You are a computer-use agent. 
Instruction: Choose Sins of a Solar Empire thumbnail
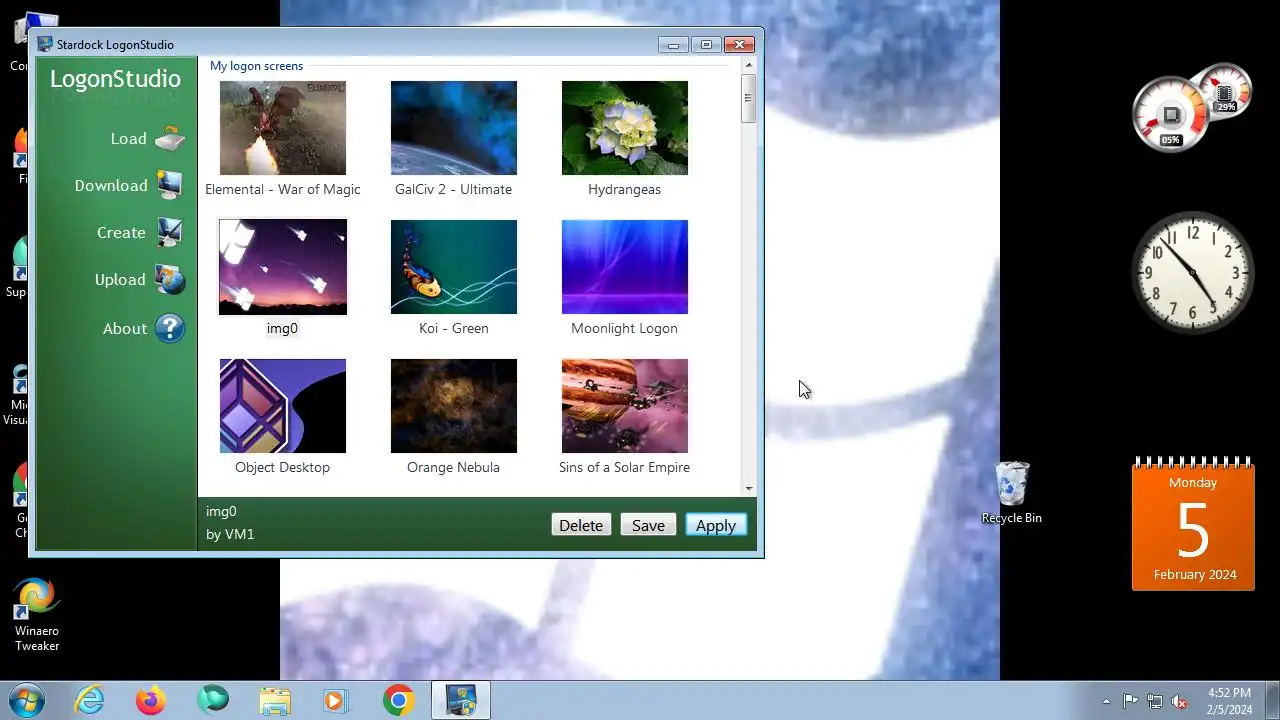(625, 406)
